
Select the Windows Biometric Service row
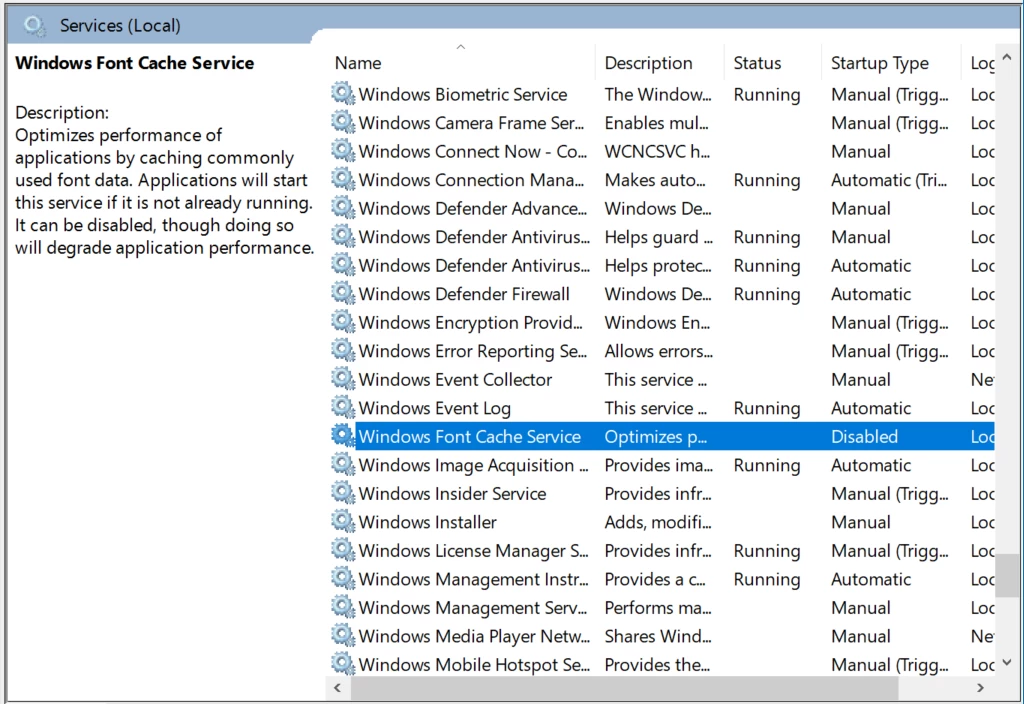[x=662, y=94]
